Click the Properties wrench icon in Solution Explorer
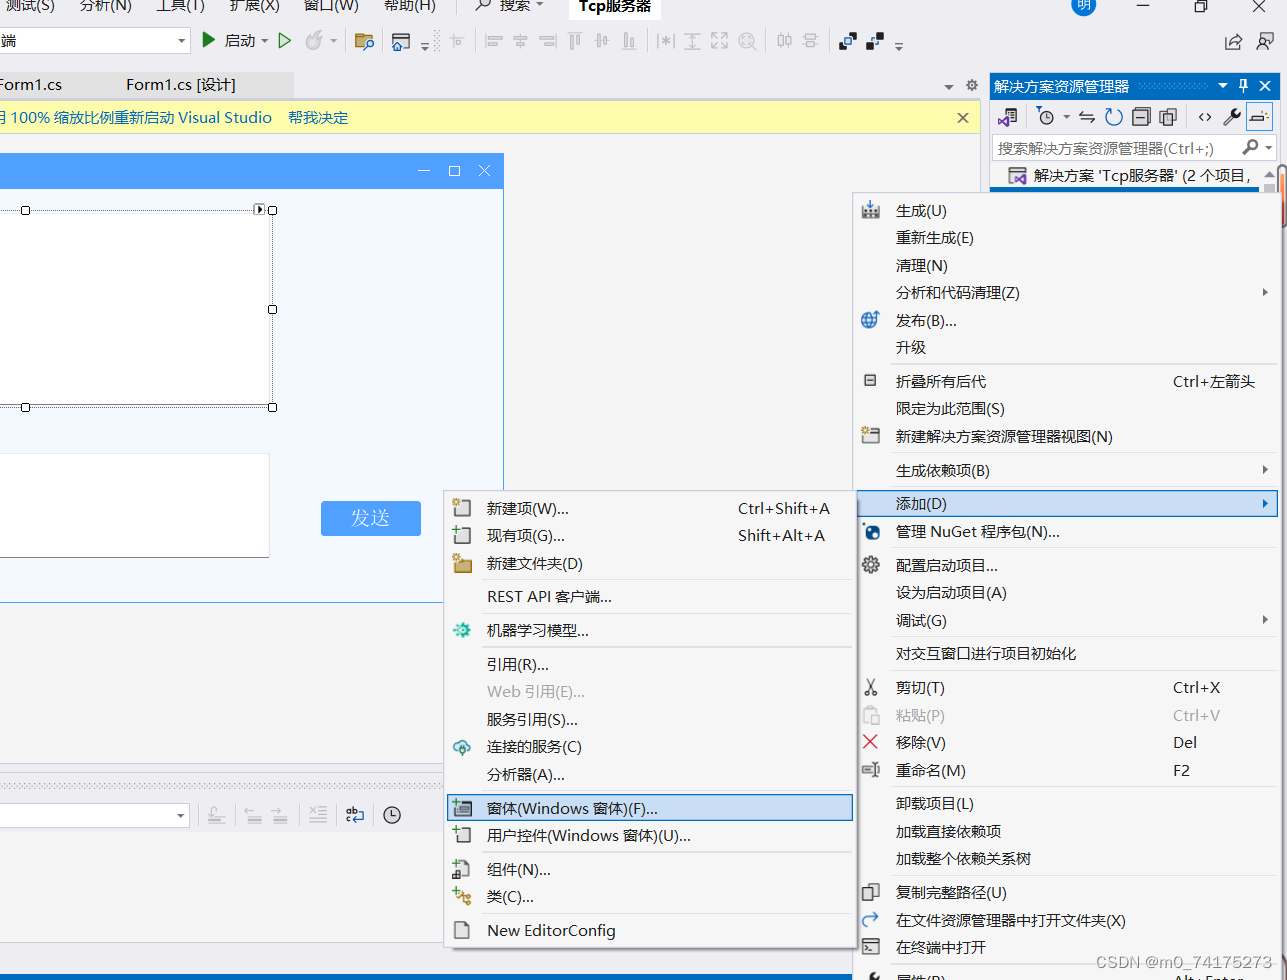 pyautogui.click(x=1231, y=117)
